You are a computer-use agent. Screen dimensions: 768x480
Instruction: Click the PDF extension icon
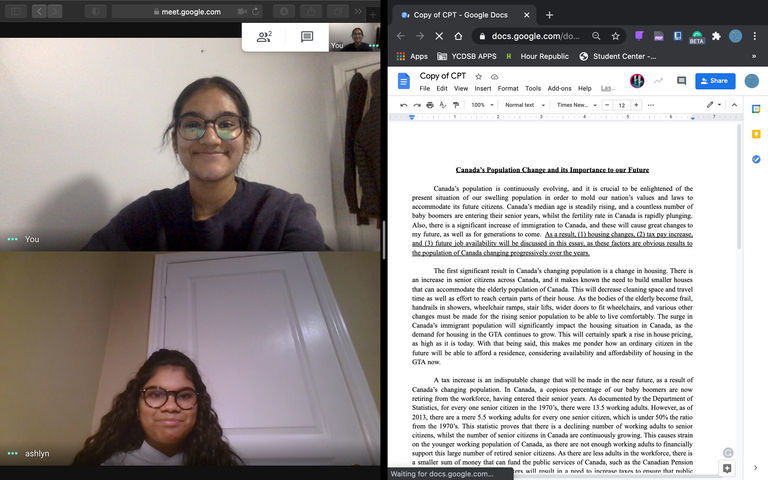click(659, 36)
